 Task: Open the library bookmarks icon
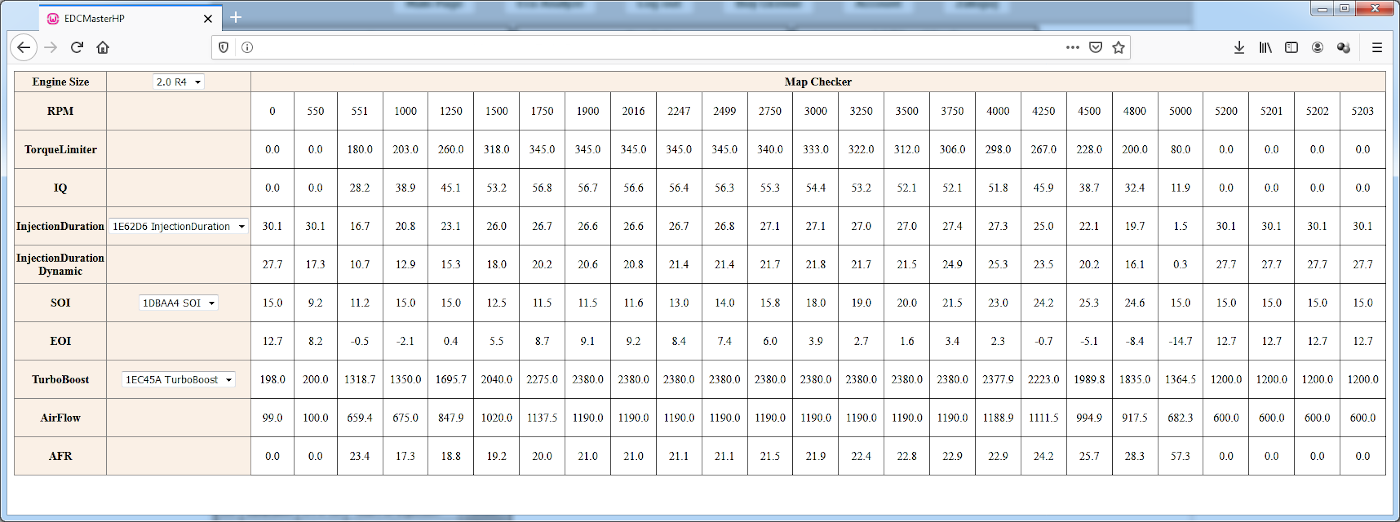[x=1265, y=47]
